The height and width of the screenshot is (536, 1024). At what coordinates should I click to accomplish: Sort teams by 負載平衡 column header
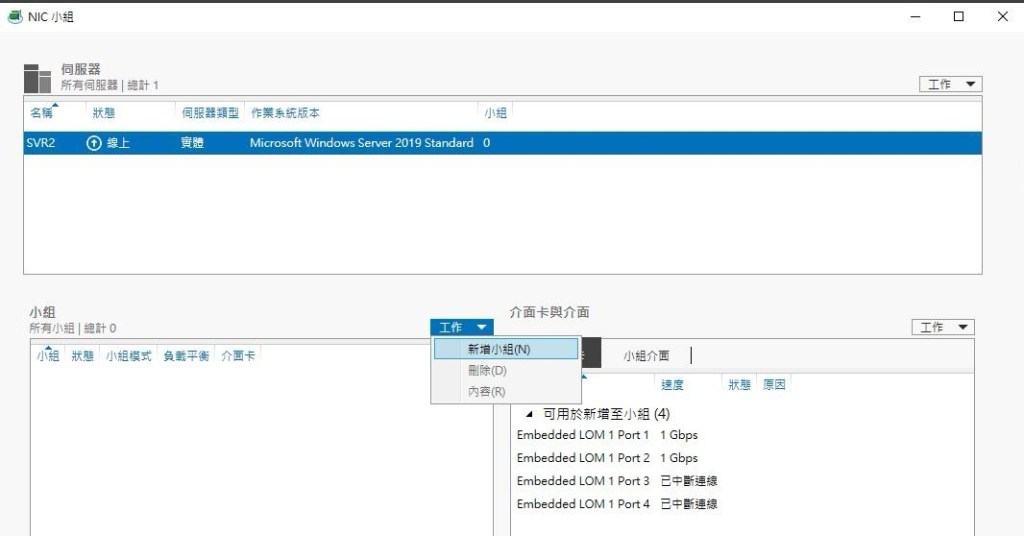(x=186, y=356)
